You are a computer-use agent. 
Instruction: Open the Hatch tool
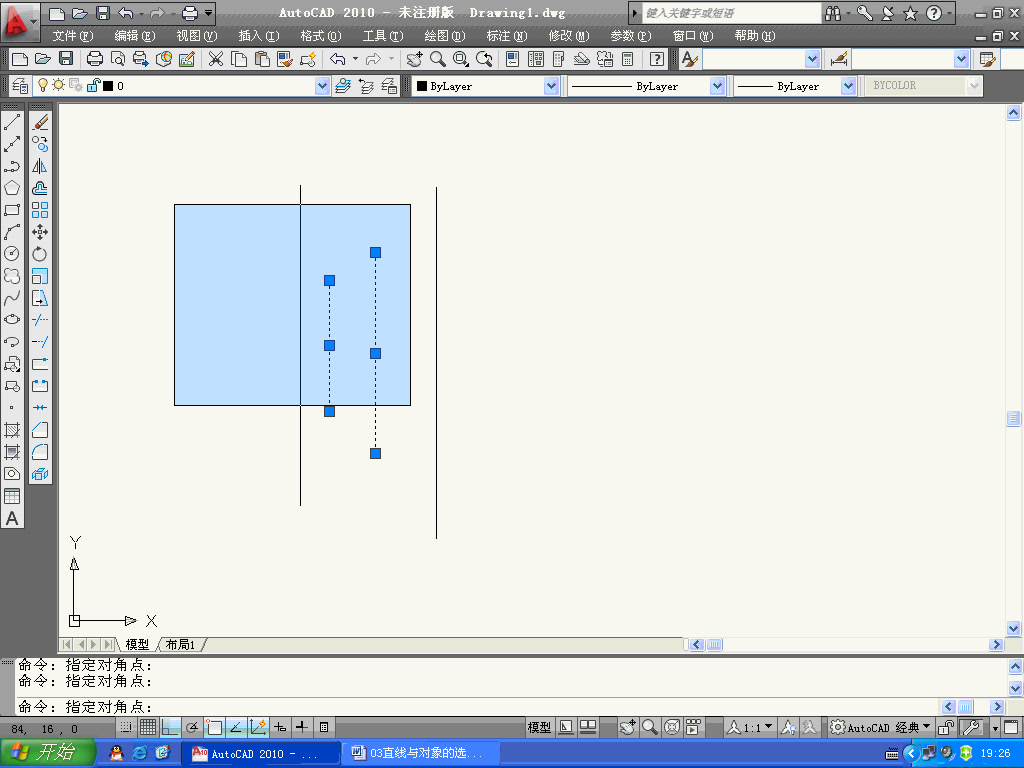click(x=12, y=428)
